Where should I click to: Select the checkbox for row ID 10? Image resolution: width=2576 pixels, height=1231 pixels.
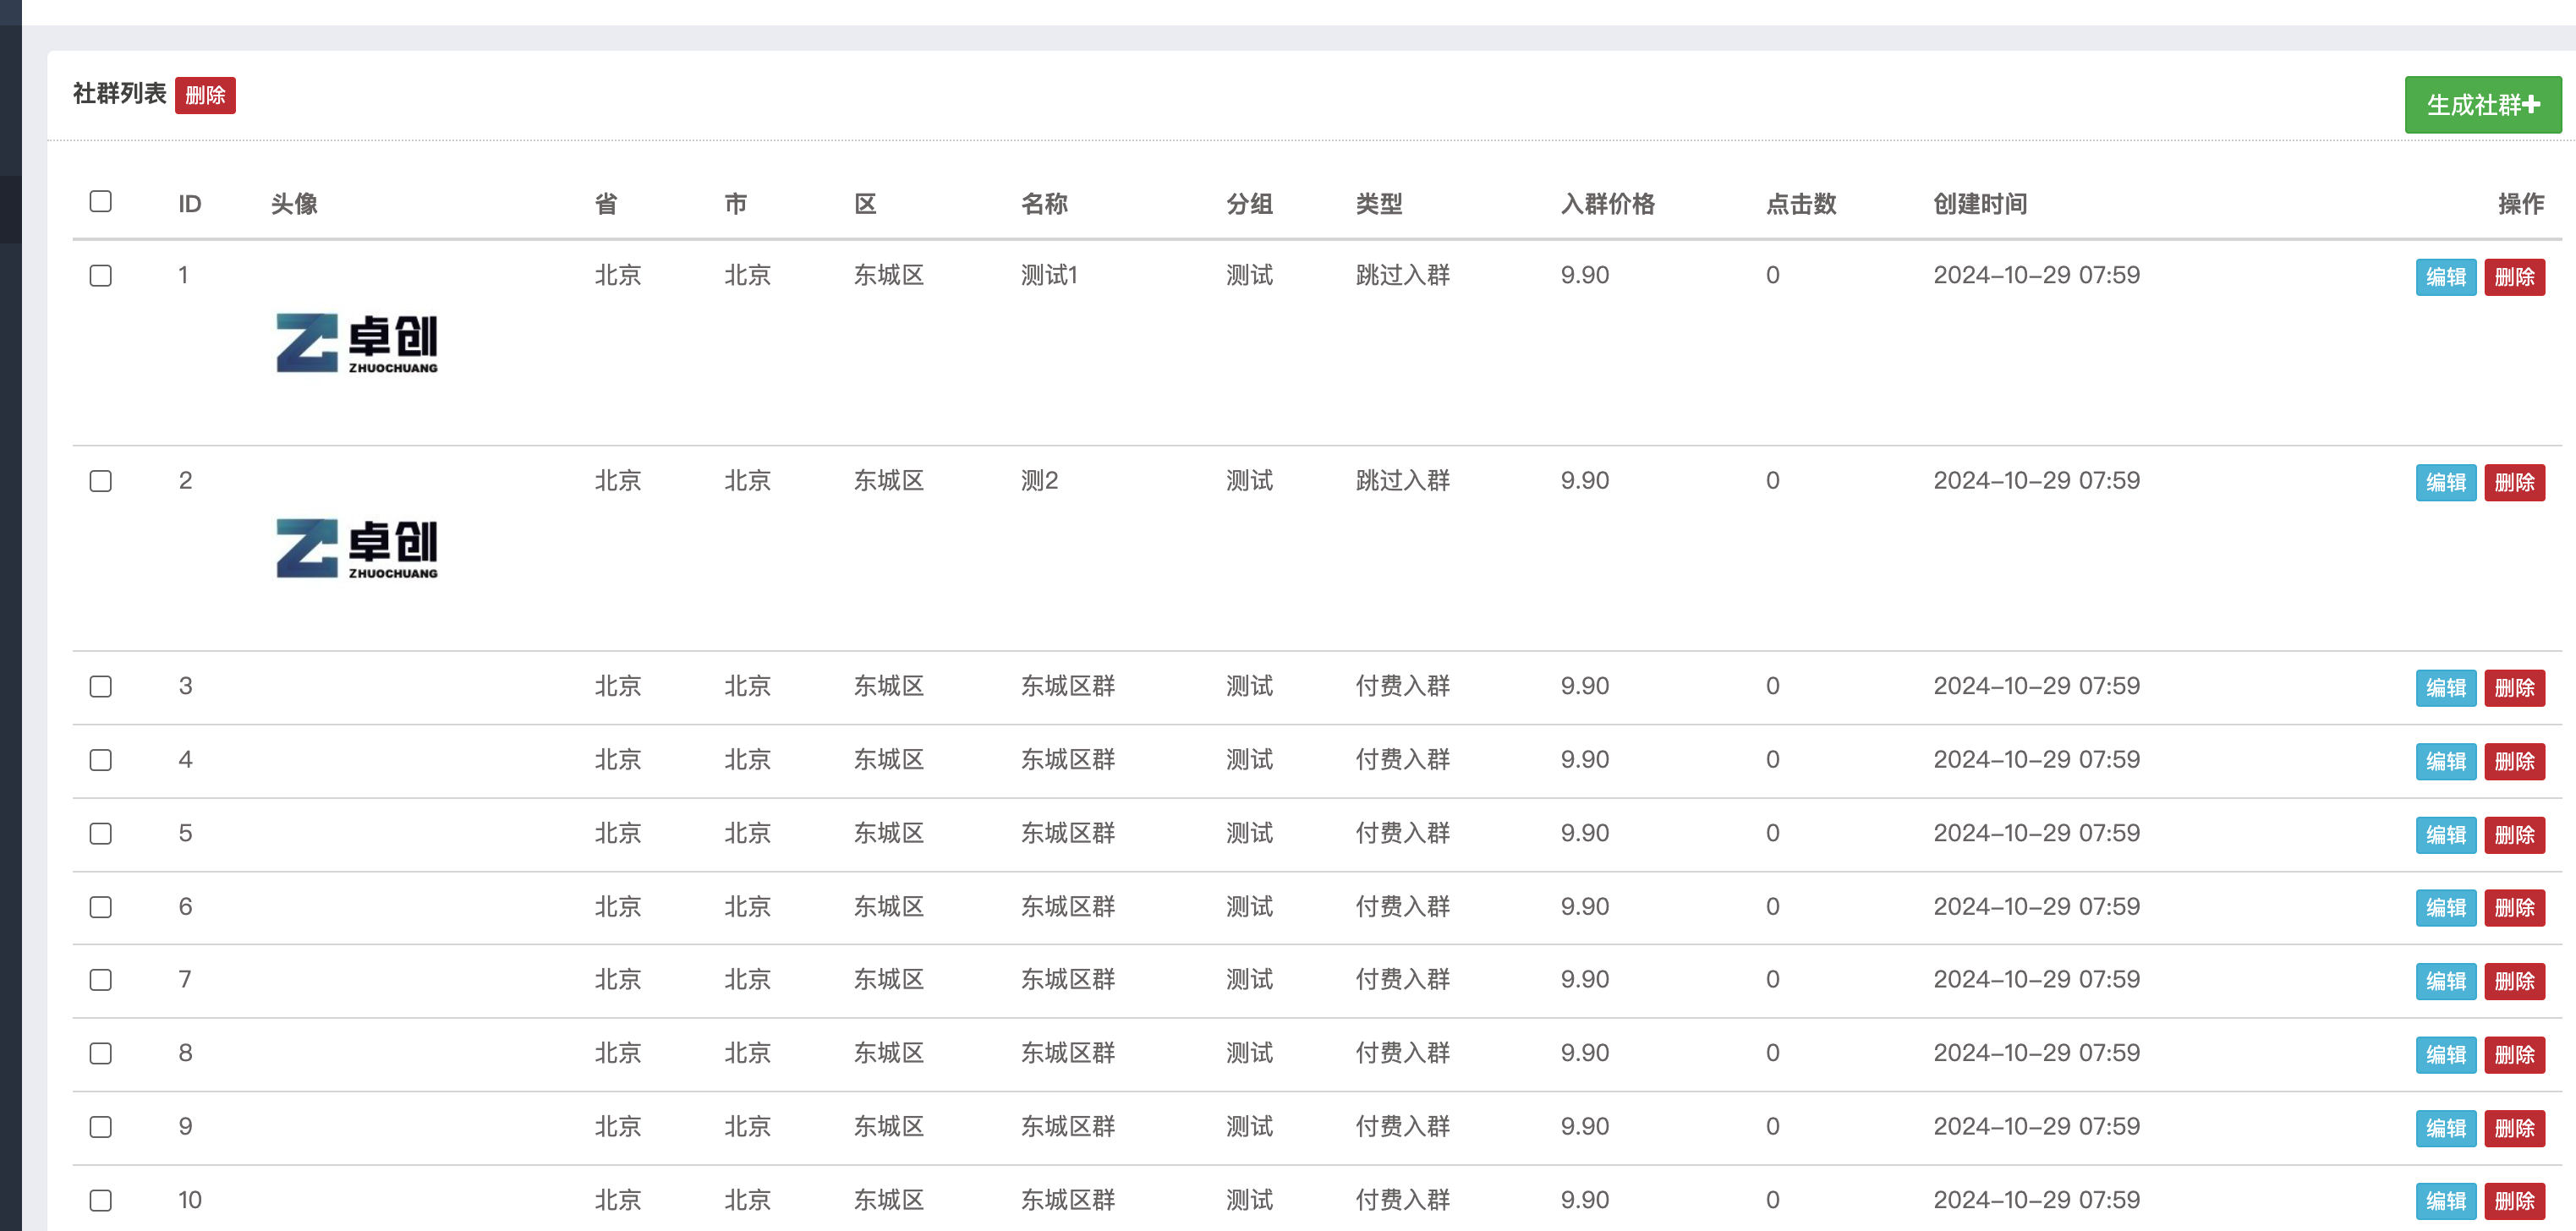point(101,1200)
